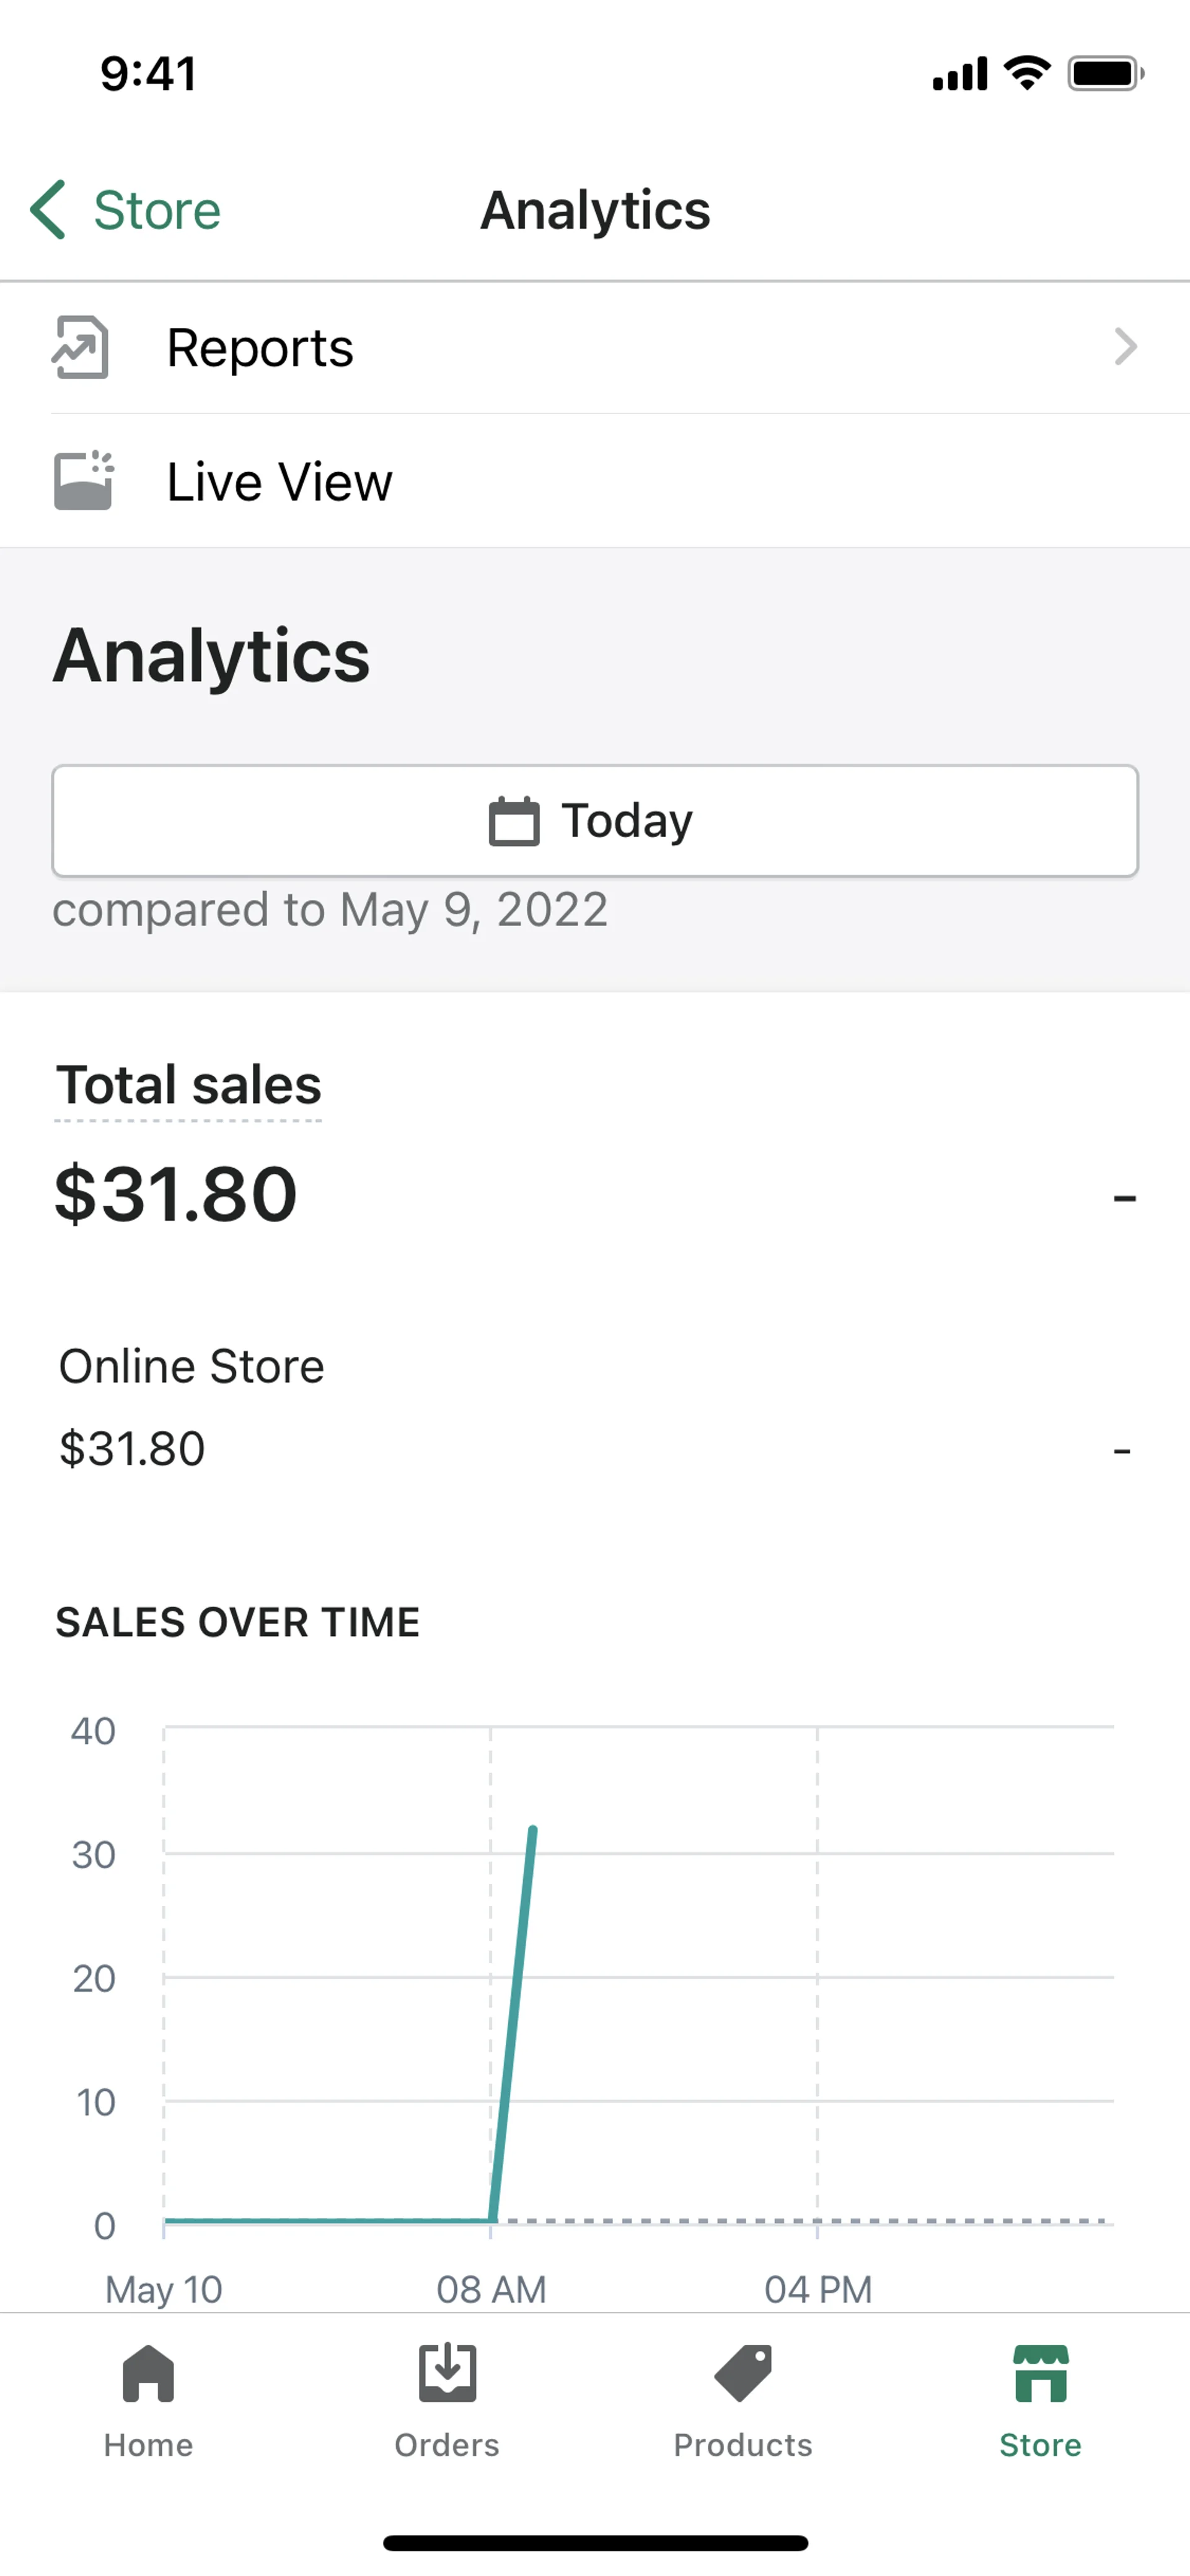1190x2576 pixels.
Task: Tap the 08 AM chart axis label
Action: (x=491, y=2289)
